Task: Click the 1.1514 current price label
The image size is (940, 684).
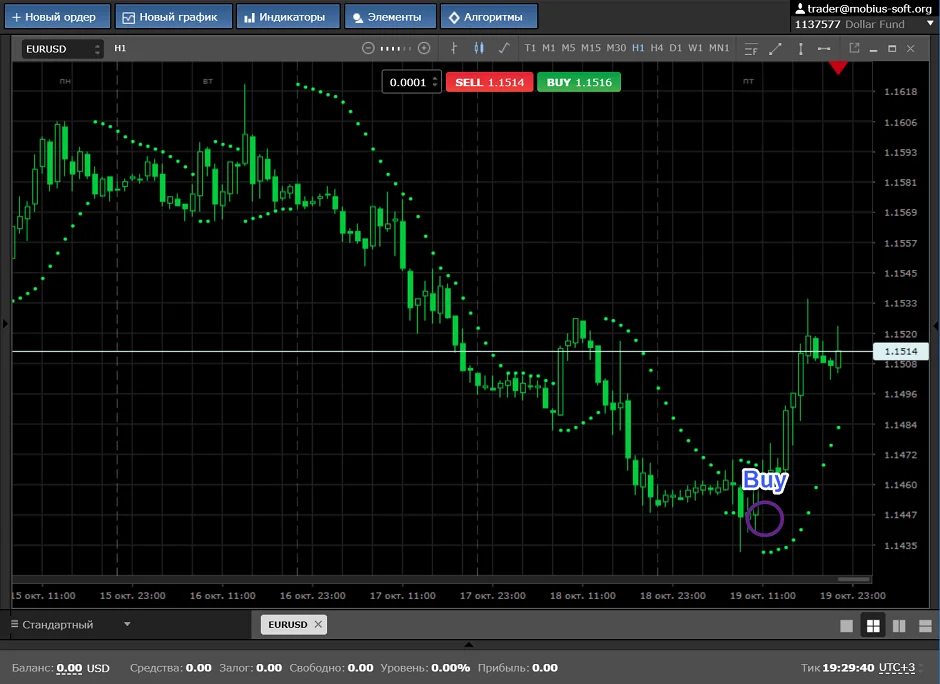Action: coord(900,351)
